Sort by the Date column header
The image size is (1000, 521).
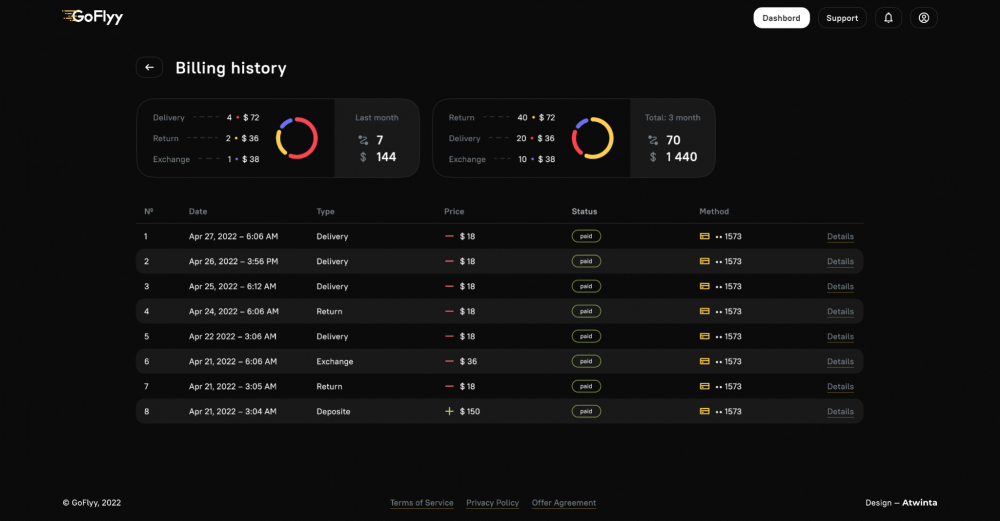(198, 211)
